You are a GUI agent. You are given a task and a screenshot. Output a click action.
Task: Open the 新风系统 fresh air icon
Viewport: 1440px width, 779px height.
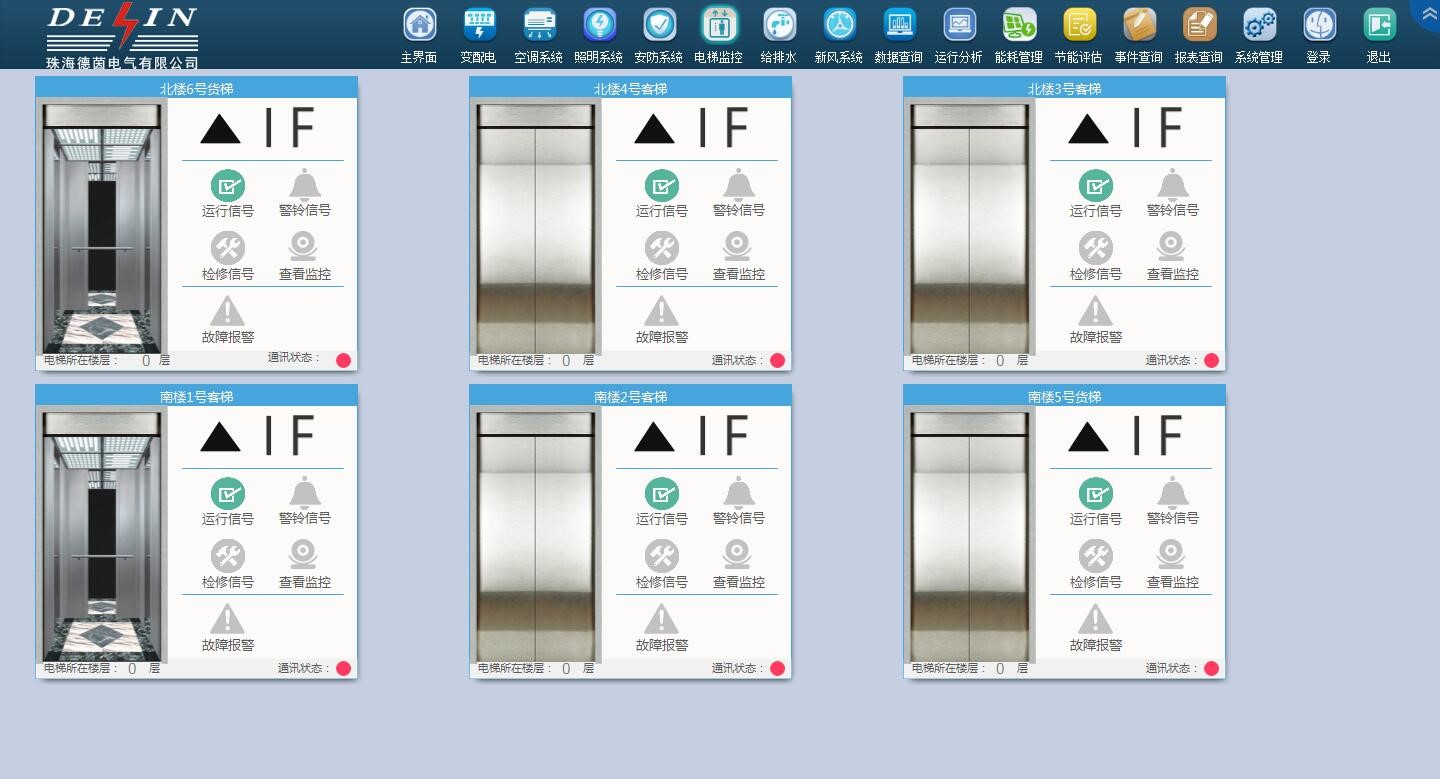pos(839,25)
